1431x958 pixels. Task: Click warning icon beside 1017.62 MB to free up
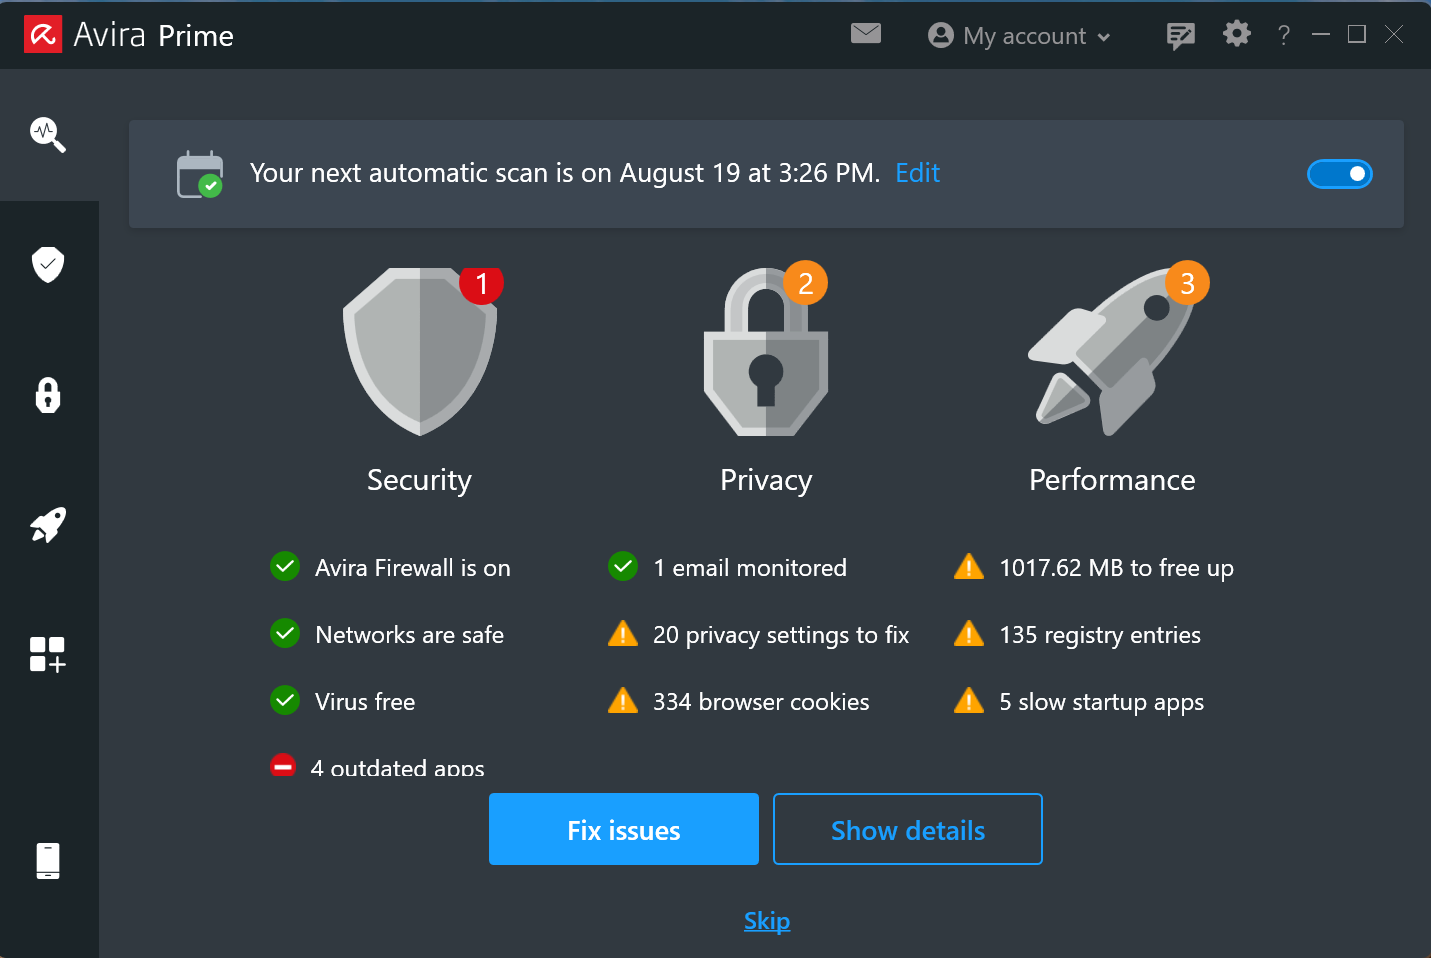(969, 567)
